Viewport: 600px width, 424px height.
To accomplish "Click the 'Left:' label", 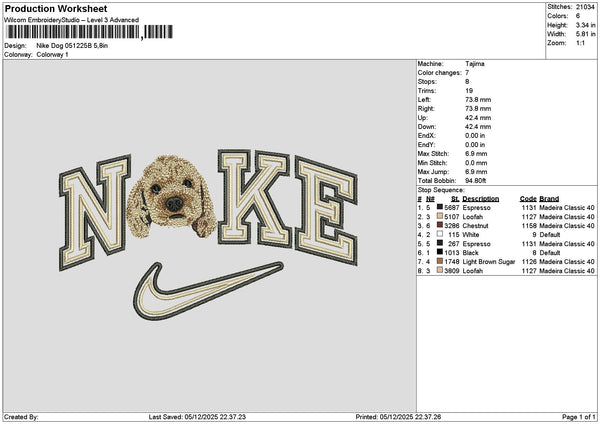I will (x=424, y=99).
